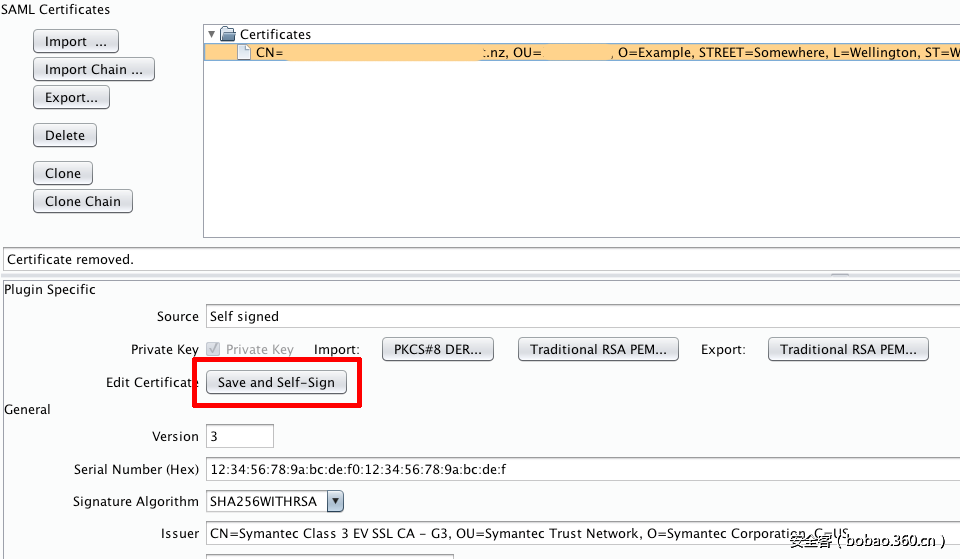Click the Edit Certificate label

(152, 383)
